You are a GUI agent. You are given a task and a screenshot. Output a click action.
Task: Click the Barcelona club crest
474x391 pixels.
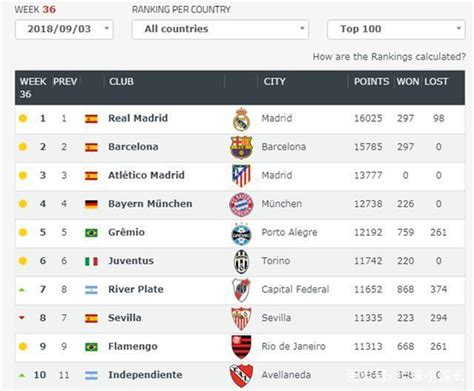coord(241,147)
